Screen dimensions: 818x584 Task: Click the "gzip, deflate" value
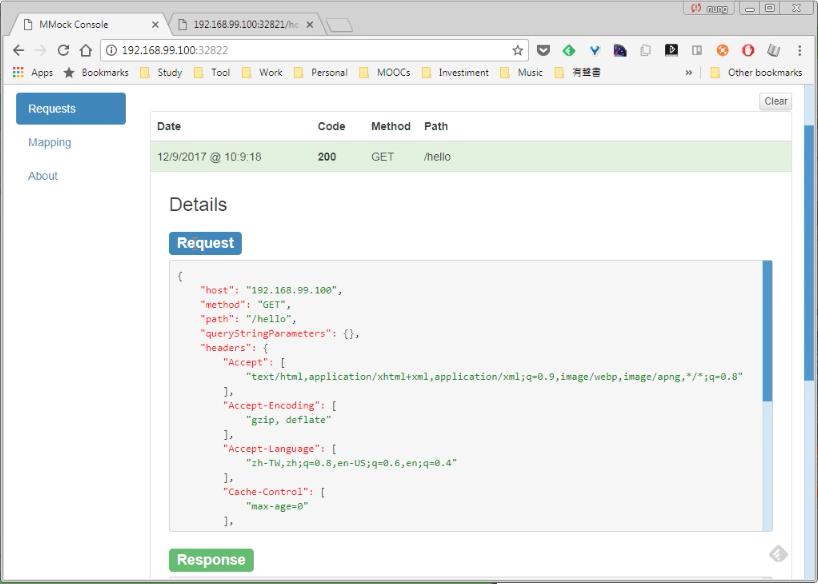(288, 420)
